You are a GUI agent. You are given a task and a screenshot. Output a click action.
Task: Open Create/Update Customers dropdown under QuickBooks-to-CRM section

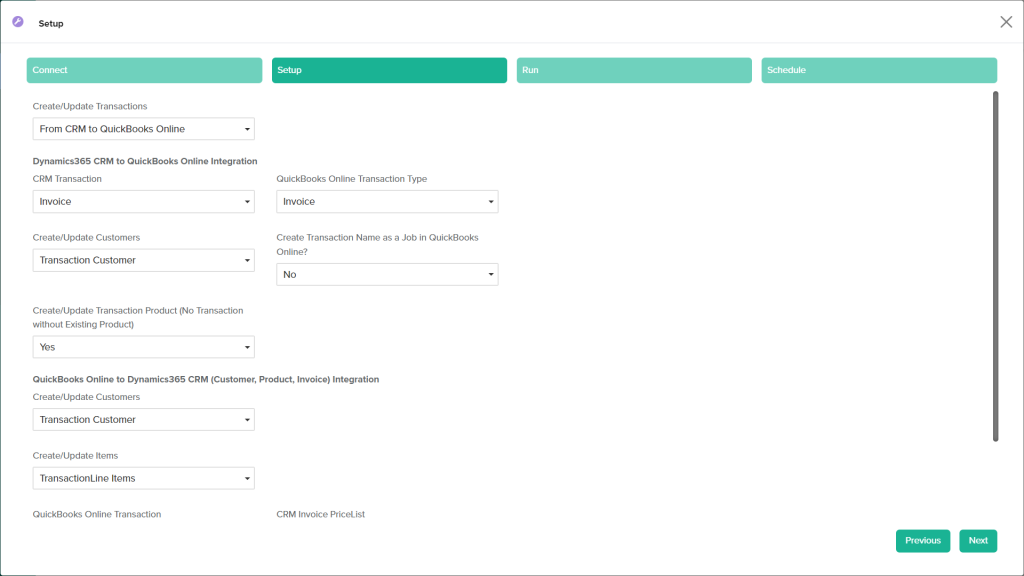(x=143, y=420)
